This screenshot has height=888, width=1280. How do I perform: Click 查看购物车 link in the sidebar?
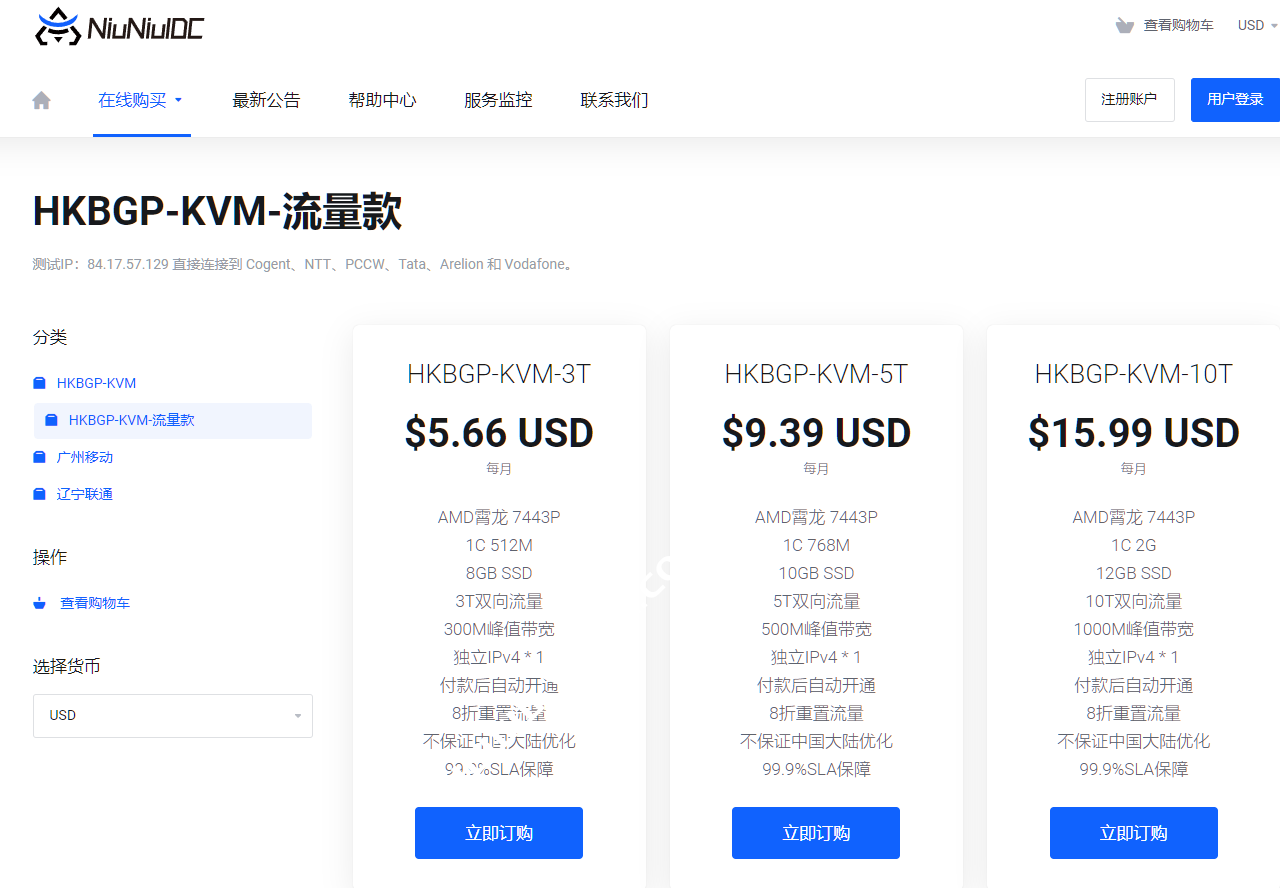coord(94,602)
